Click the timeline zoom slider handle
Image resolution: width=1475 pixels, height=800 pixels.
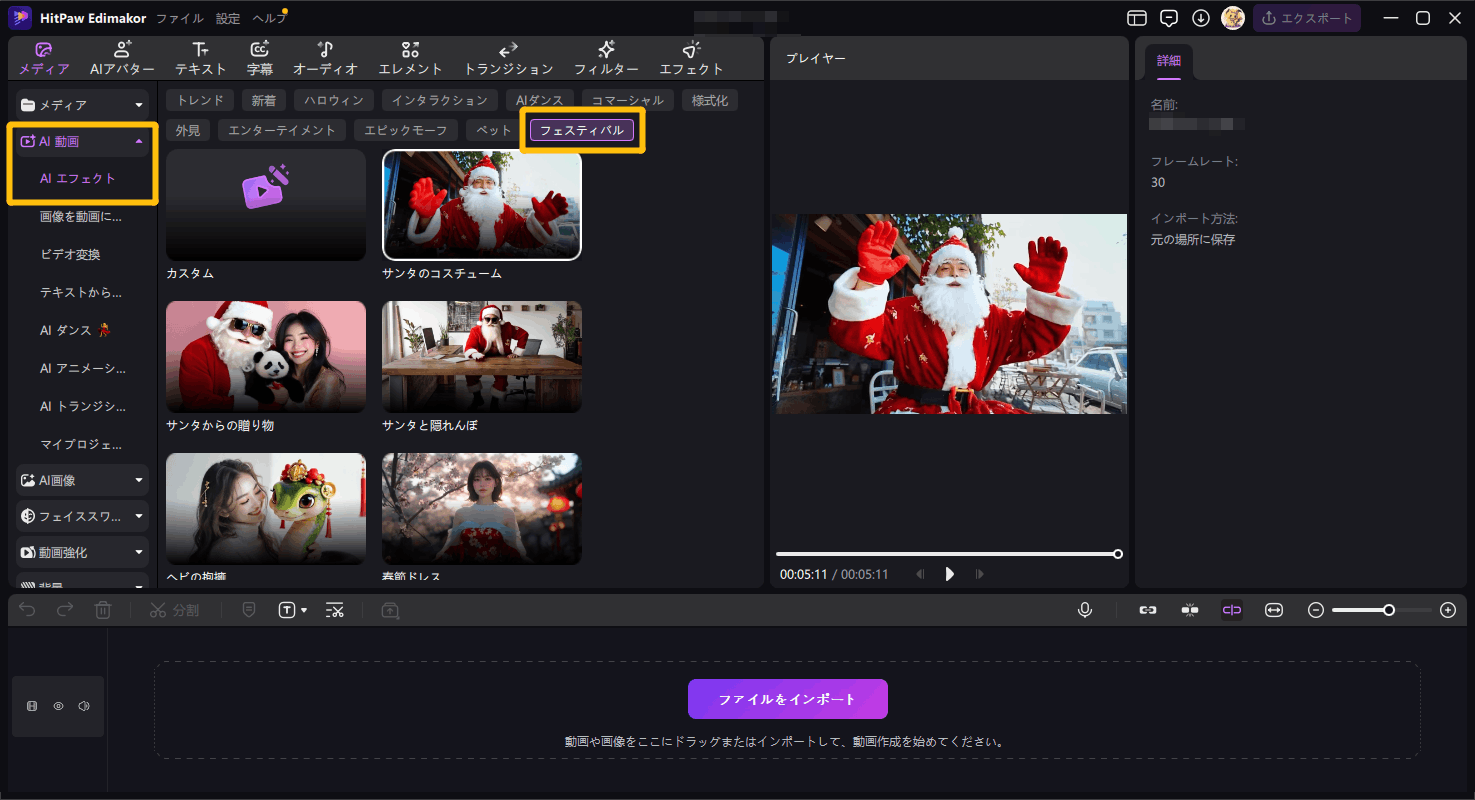coord(1389,610)
